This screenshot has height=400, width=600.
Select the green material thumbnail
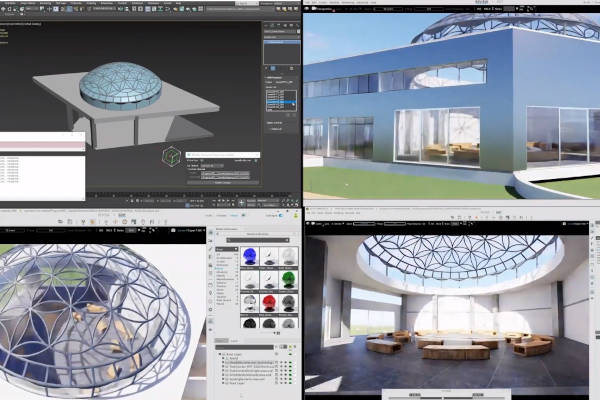point(289,280)
